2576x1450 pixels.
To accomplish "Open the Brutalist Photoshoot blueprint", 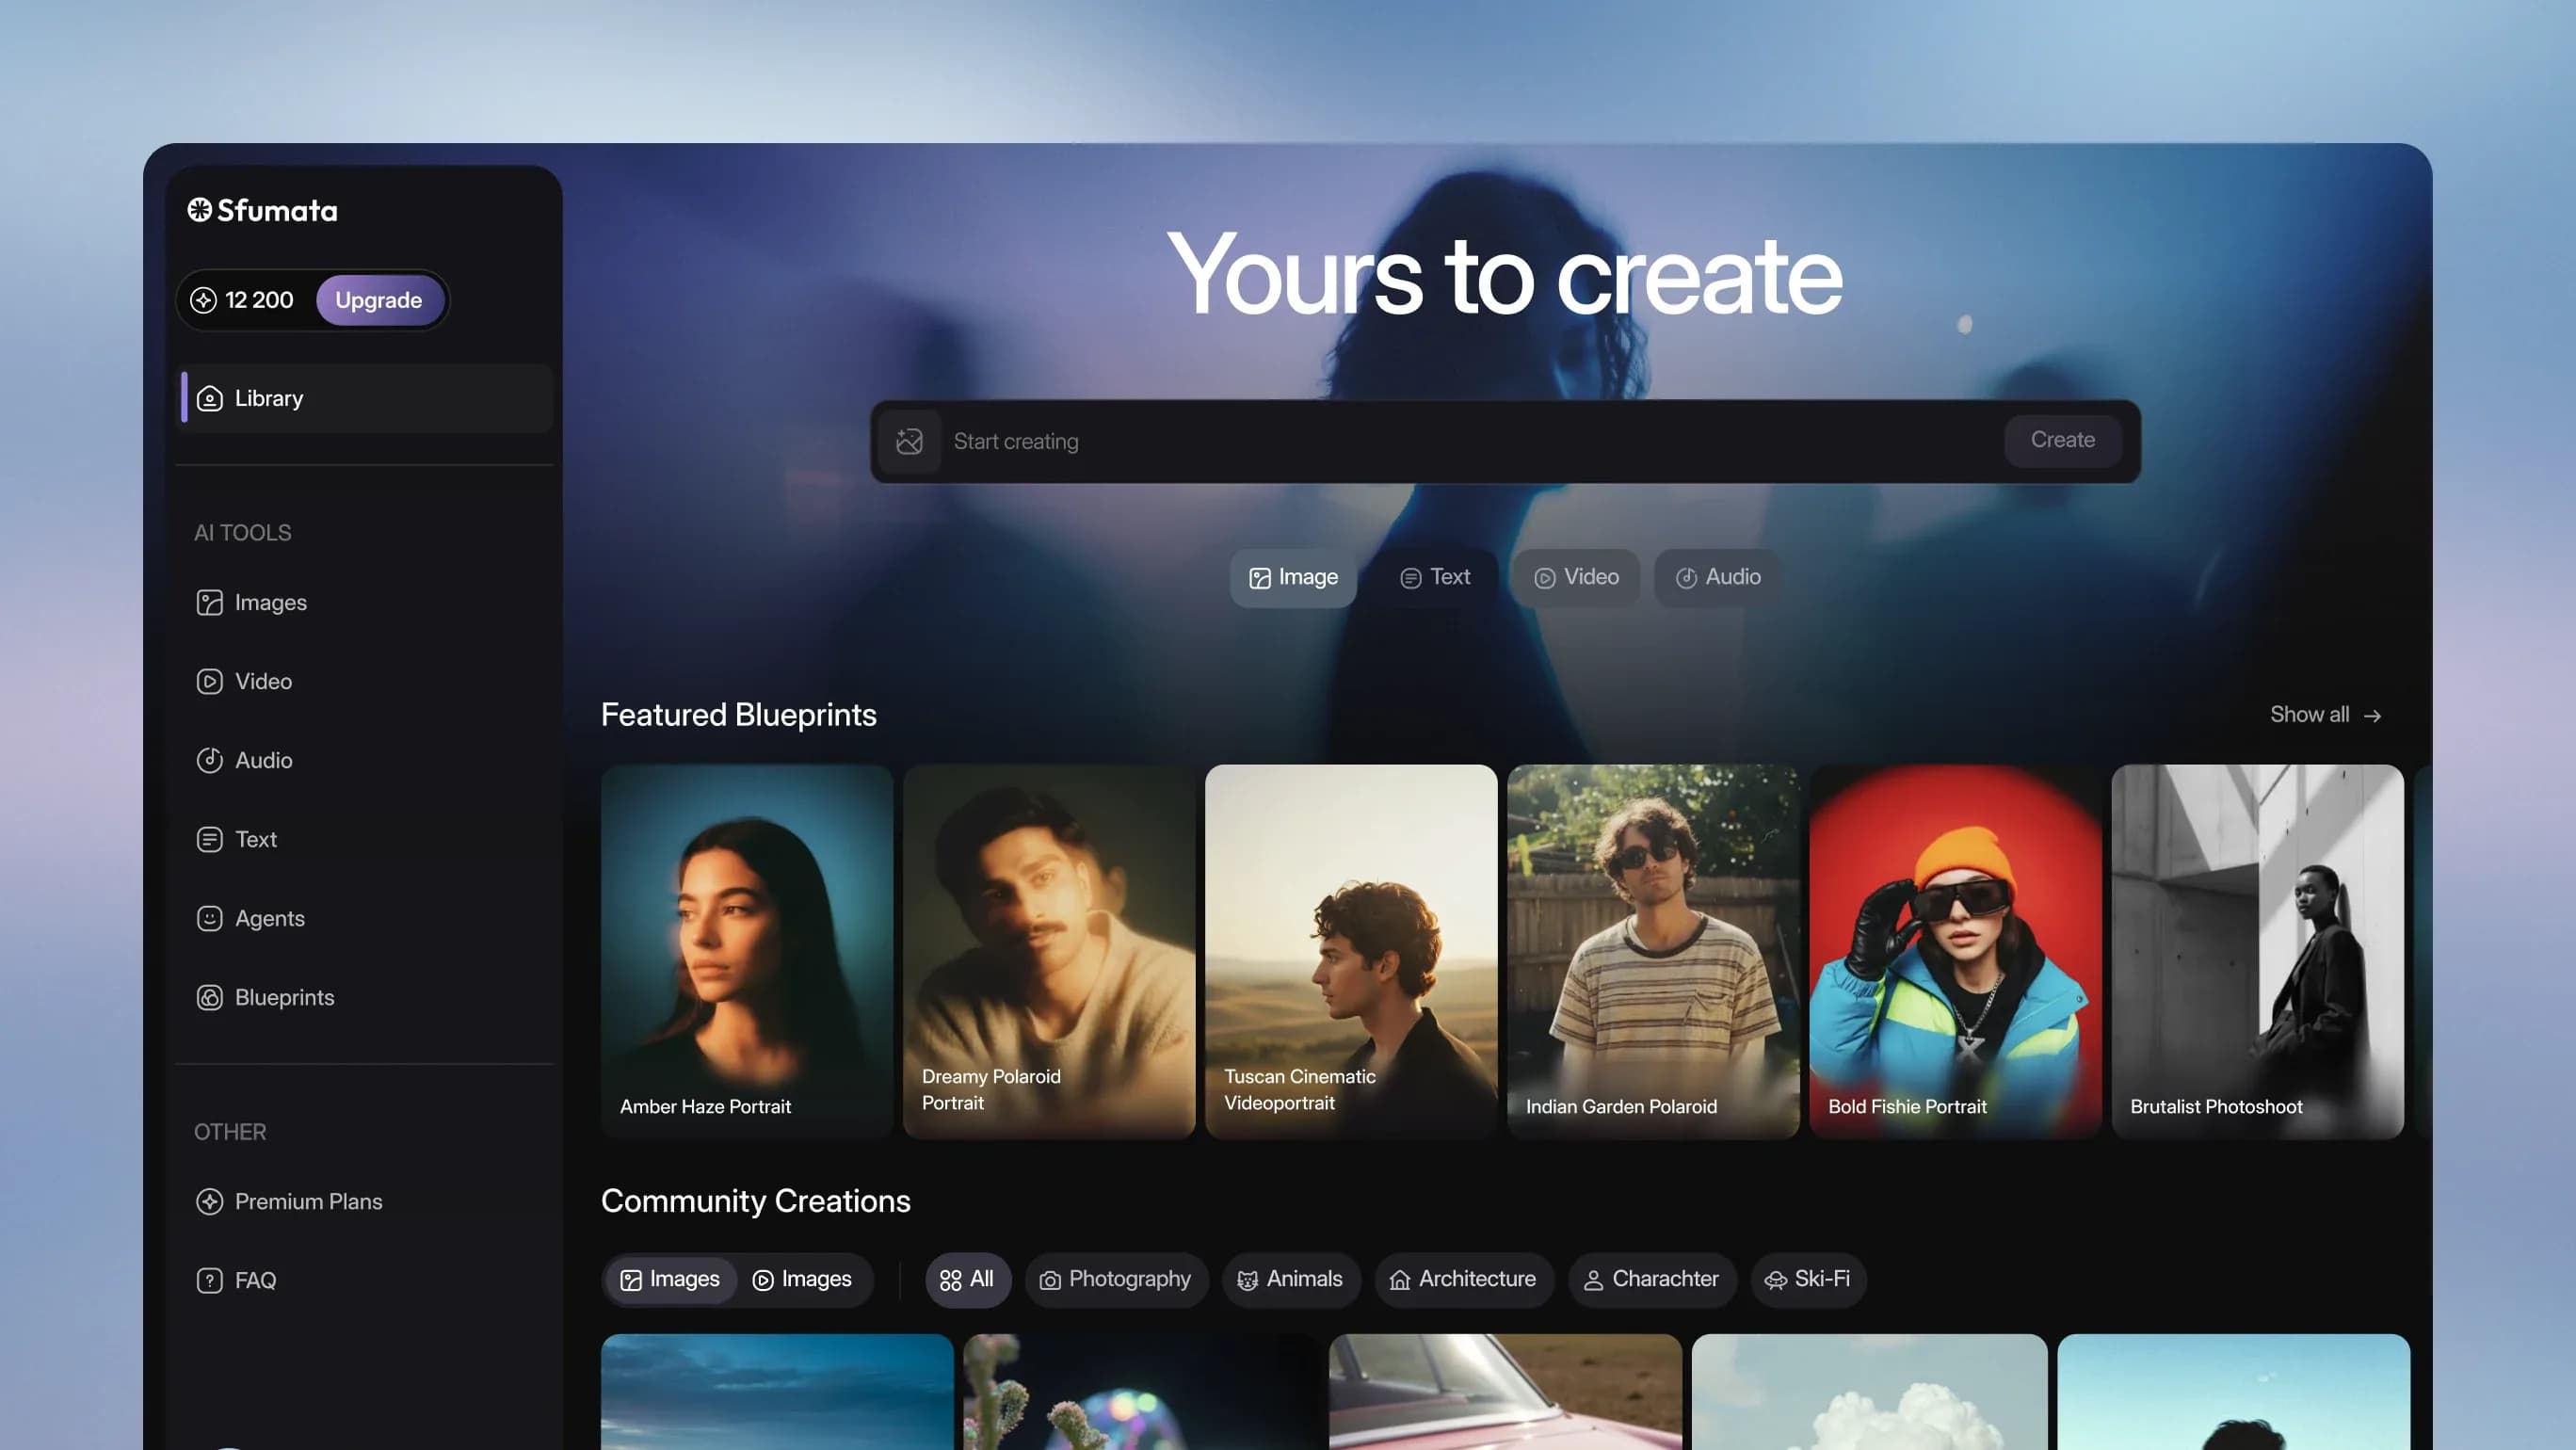I will 2257,951.
